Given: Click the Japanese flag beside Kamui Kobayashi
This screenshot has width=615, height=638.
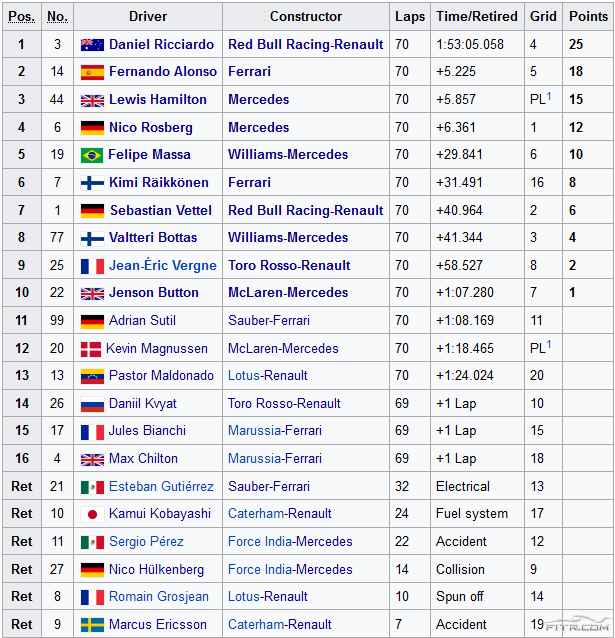Looking at the screenshot, I should click(x=92, y=514).
